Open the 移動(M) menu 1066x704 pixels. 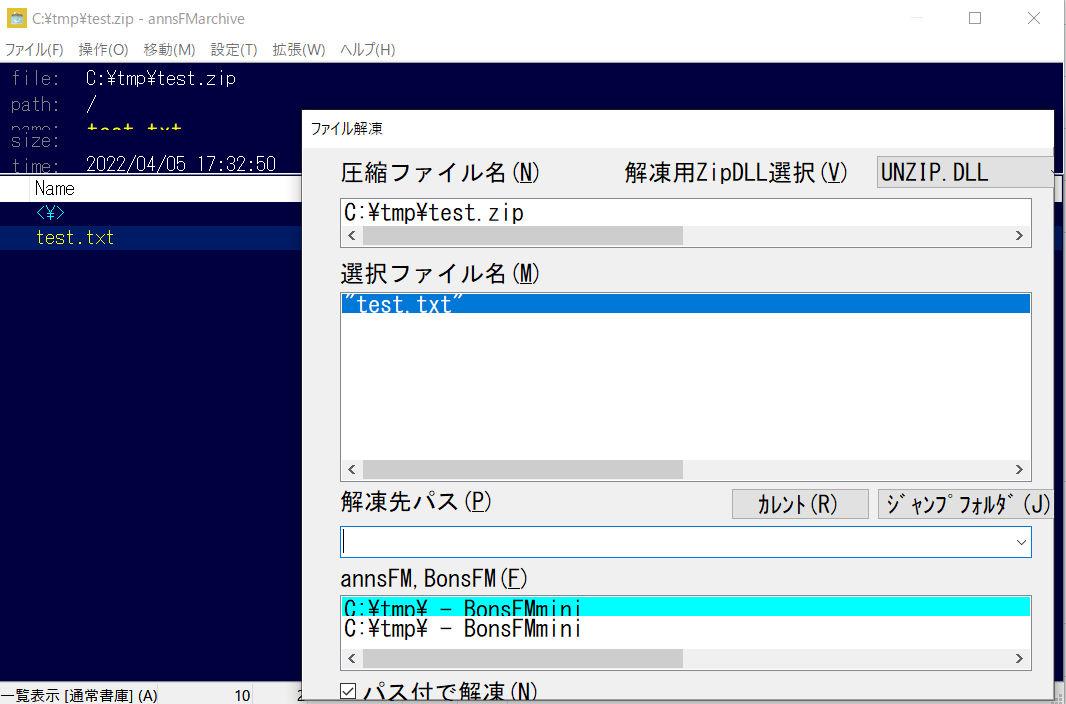169,49
